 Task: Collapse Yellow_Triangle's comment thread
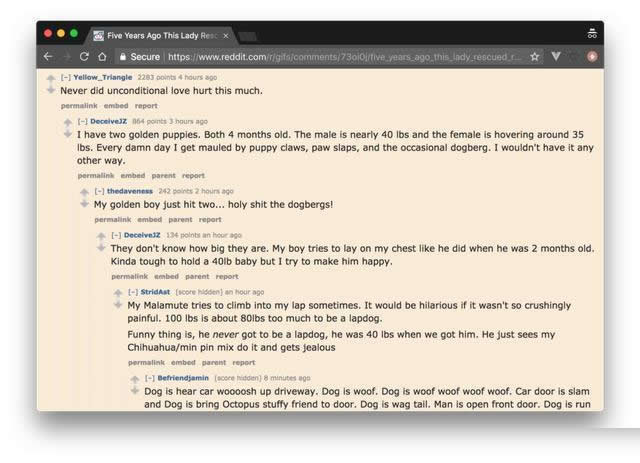pyautogui.click(x=66, y=77)
